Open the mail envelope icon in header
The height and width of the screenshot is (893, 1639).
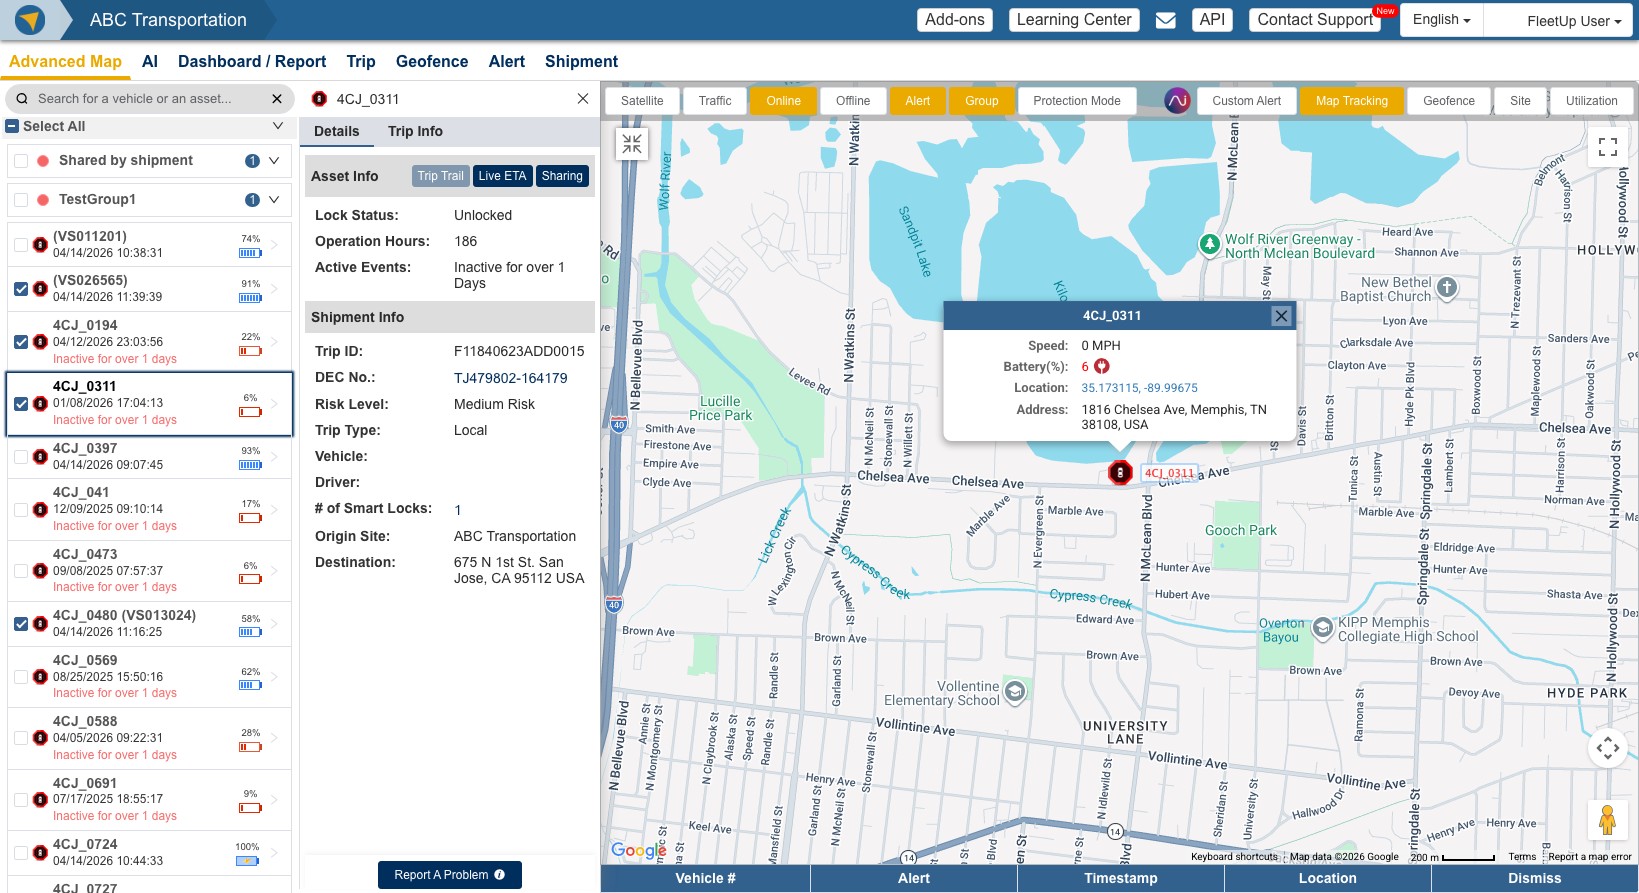click(1166, 20)
